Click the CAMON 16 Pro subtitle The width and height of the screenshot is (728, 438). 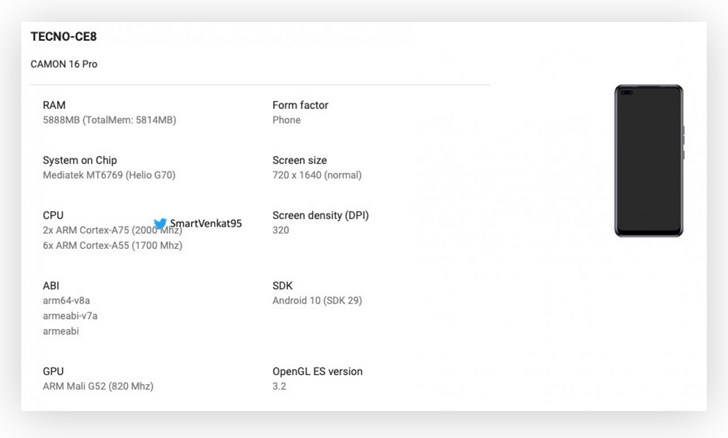[x=64, y=64]
